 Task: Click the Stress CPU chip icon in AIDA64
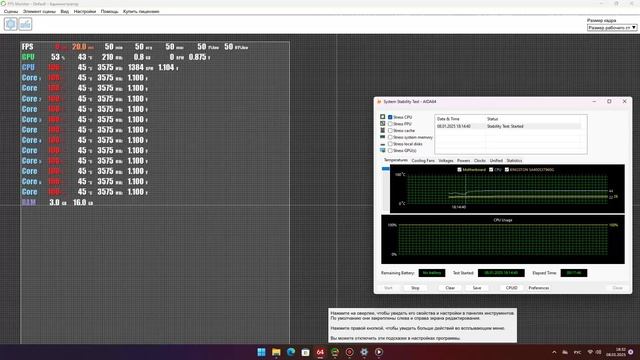[382, 117]
